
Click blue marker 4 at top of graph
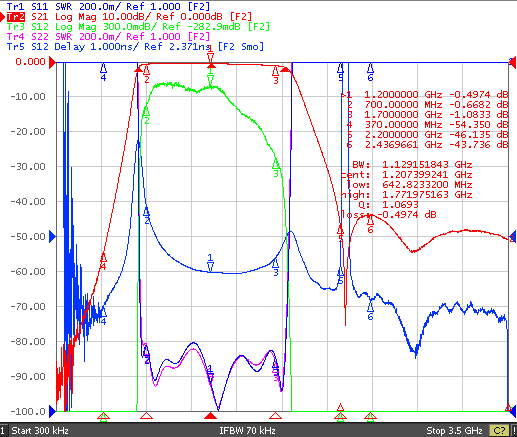[x=103, y=72]
